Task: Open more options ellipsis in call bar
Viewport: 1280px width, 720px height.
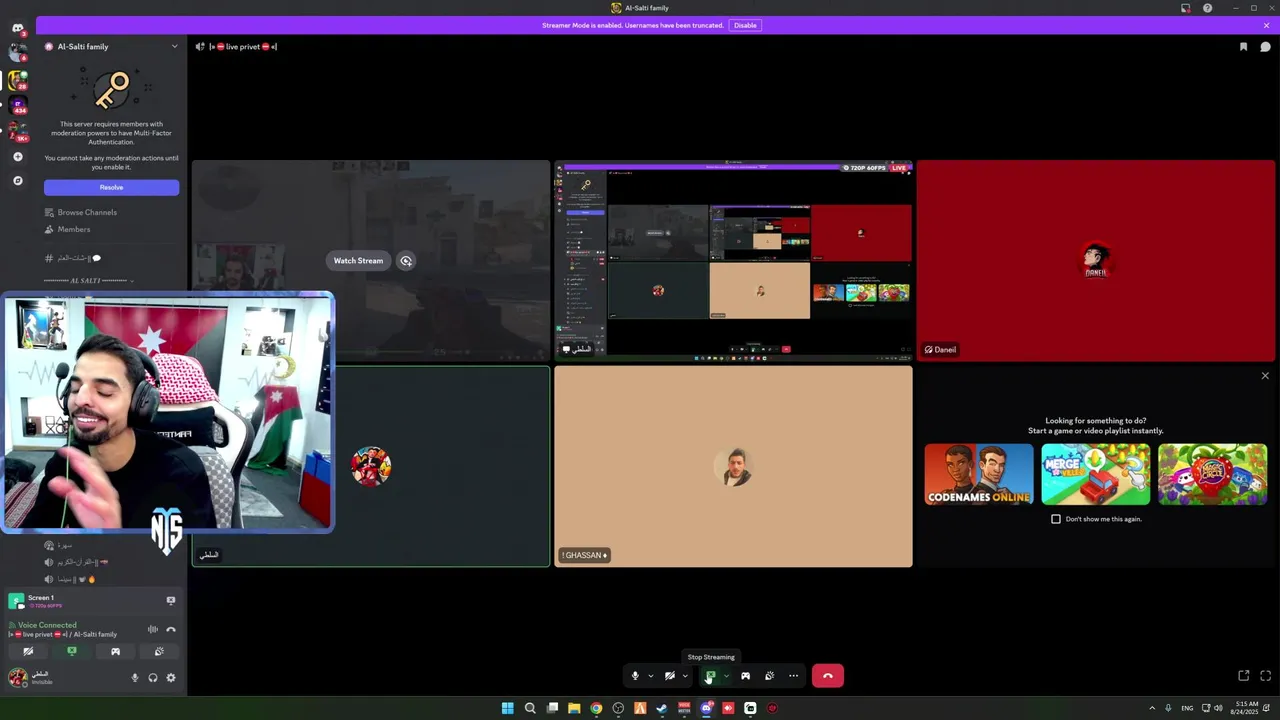Action: point(793,676)
